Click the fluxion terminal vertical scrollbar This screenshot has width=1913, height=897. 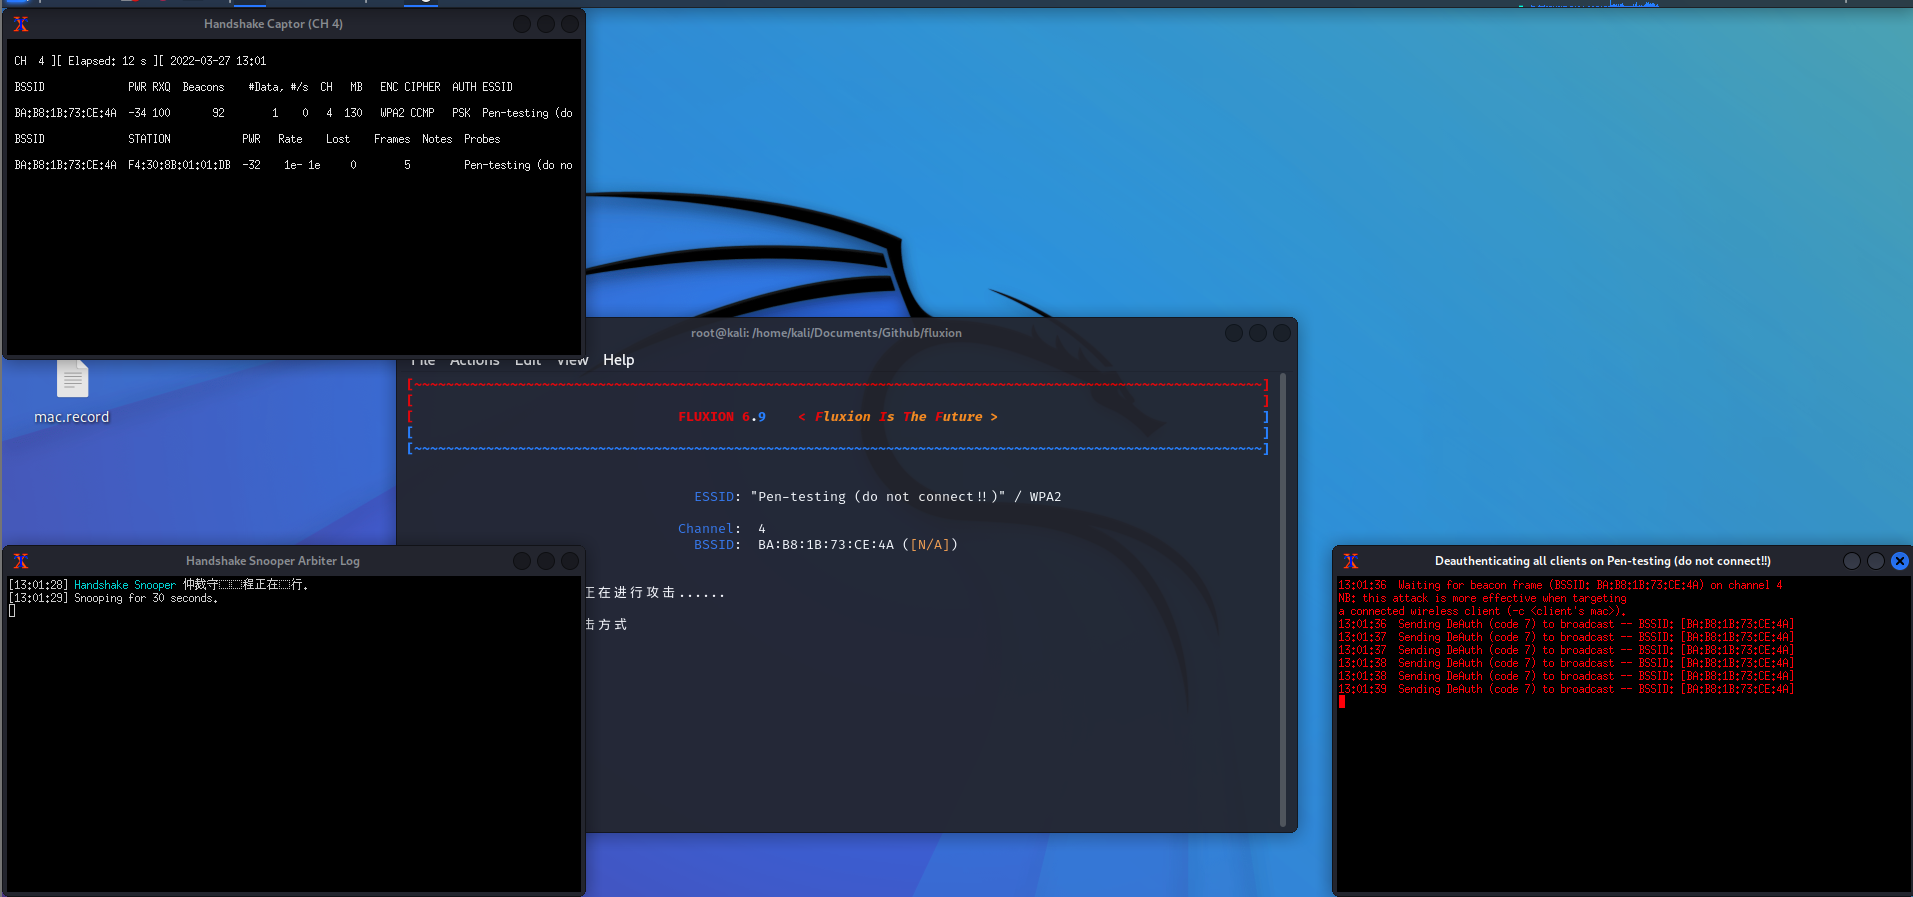1283,600
